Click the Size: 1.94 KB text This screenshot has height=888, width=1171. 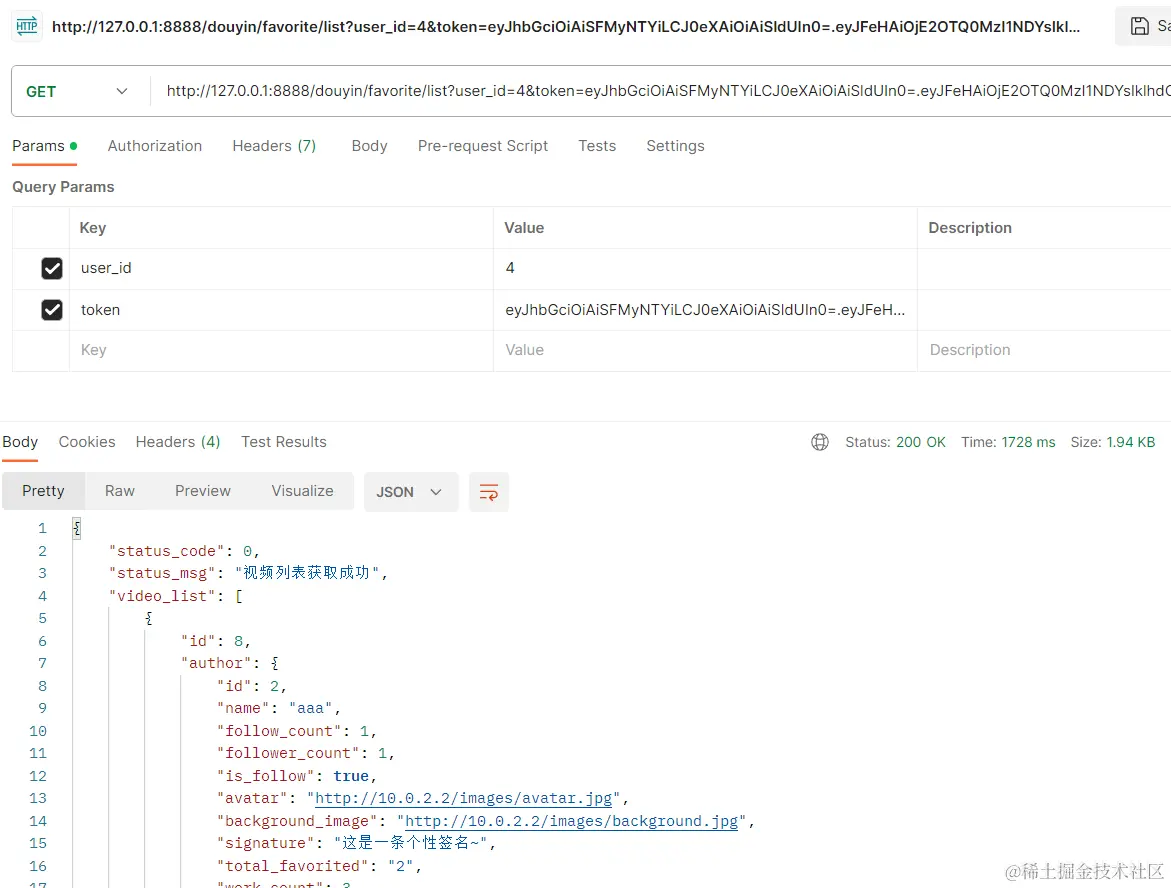pos(1113,442)
